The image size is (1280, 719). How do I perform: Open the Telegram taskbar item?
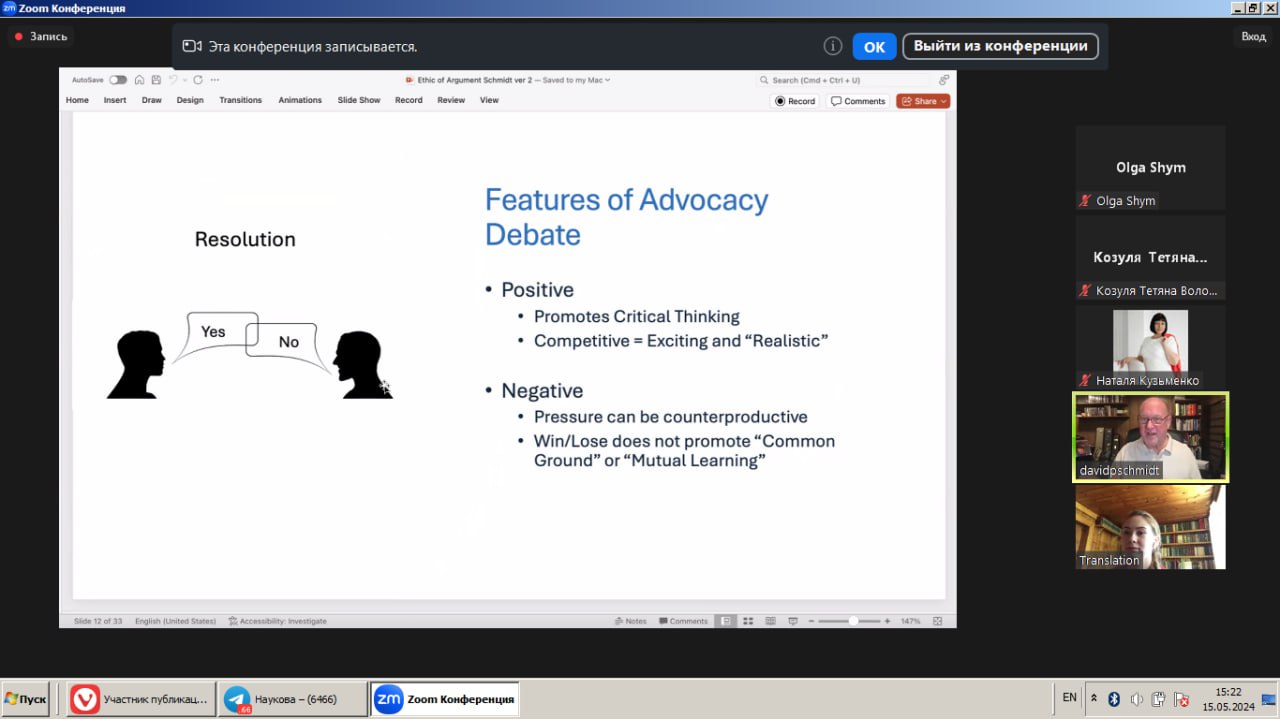(x=292, y=699)
